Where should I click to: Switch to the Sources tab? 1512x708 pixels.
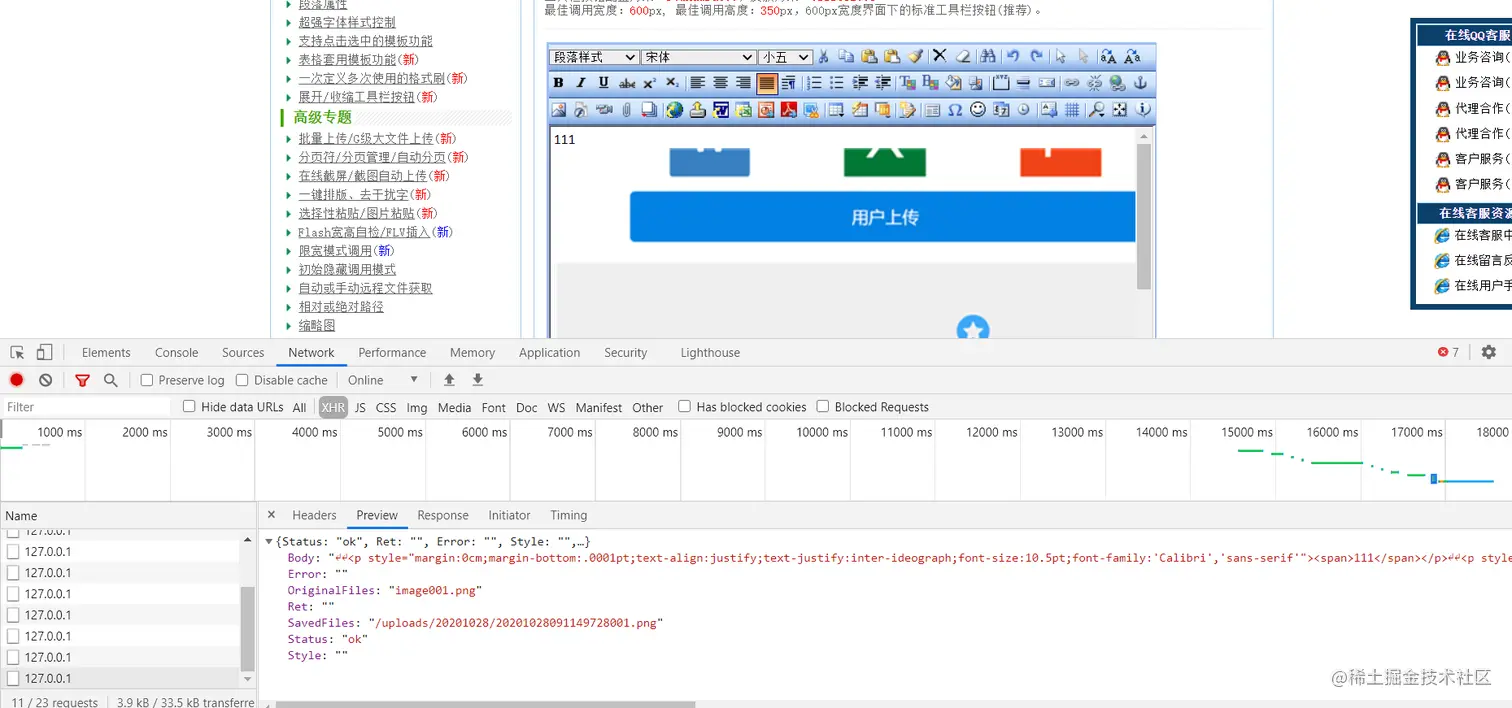click(243, 352)
